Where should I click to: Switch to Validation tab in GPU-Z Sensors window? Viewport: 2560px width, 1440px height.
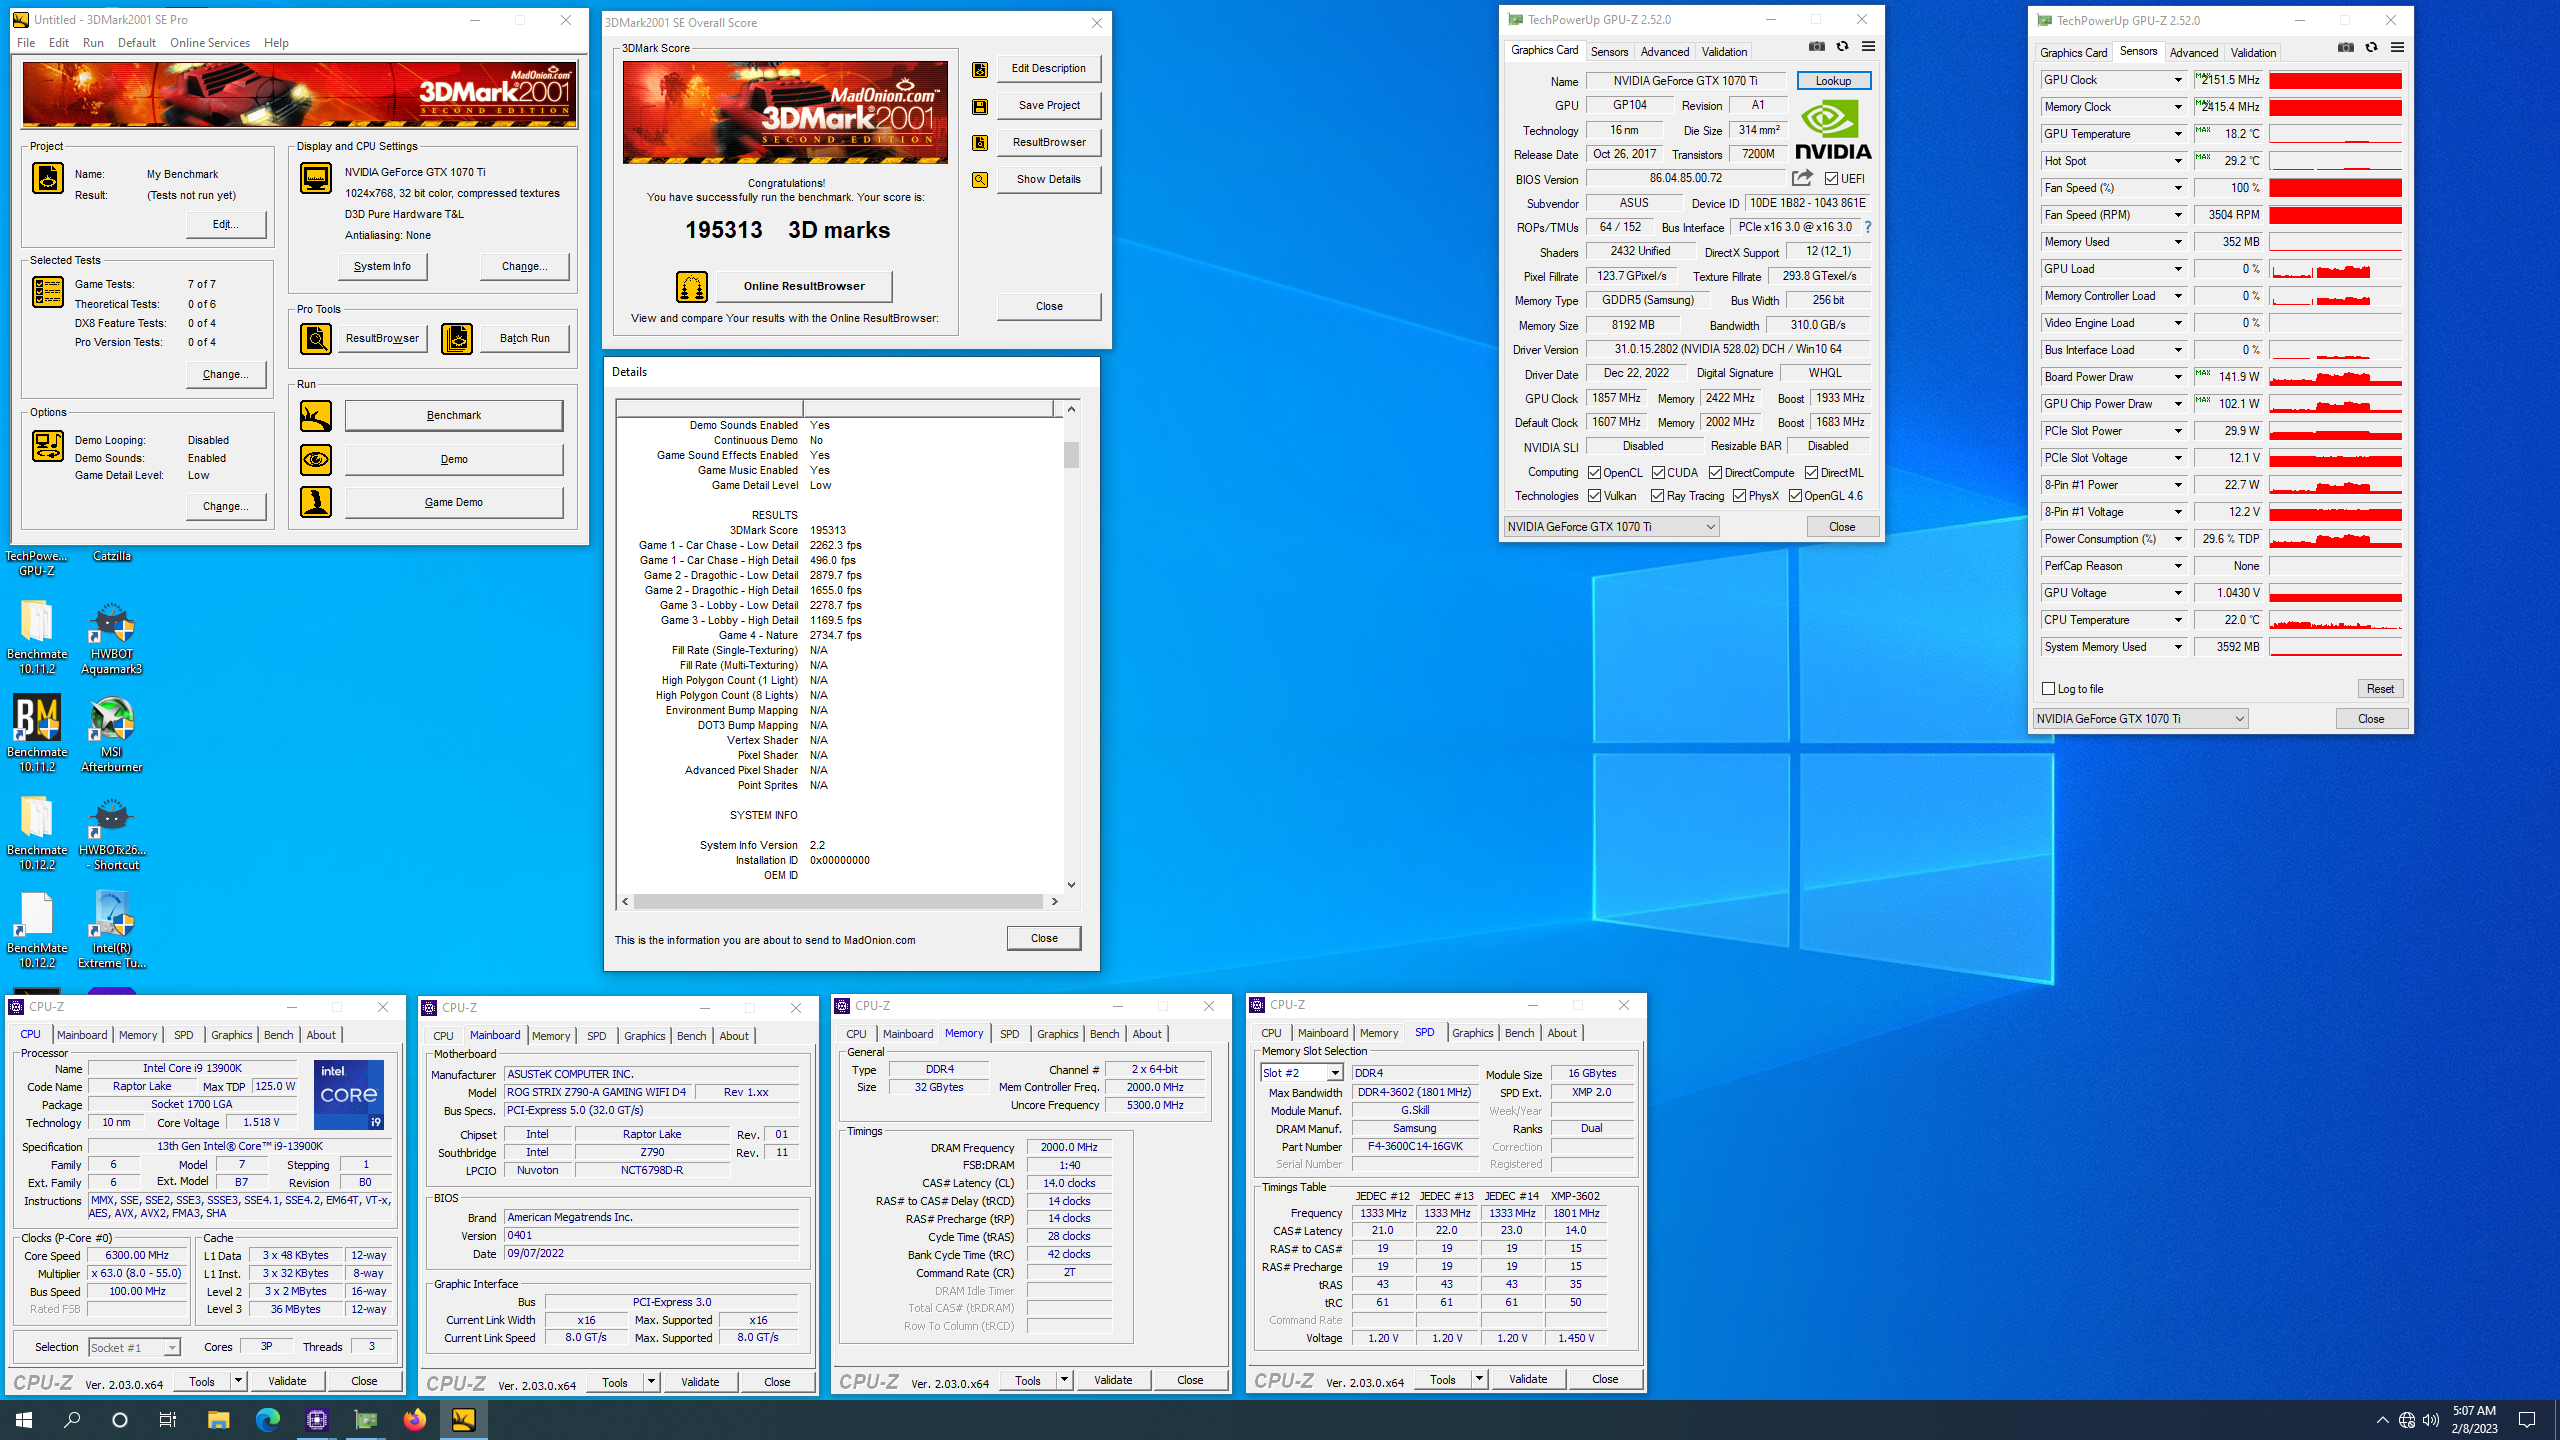coord(2252,53)
